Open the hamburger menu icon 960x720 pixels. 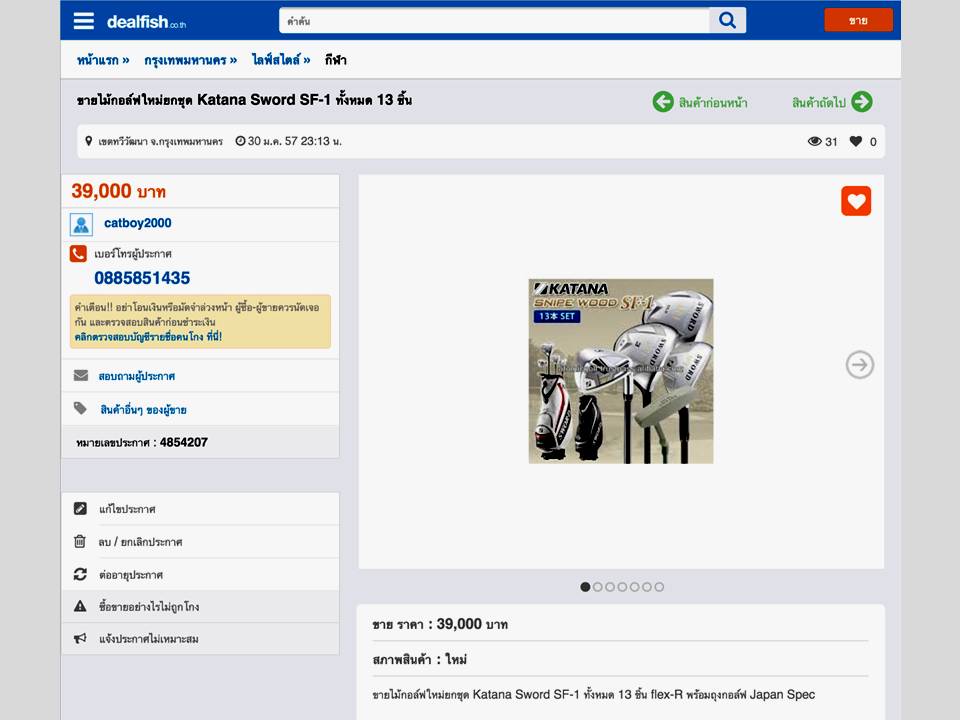[84, 21]
